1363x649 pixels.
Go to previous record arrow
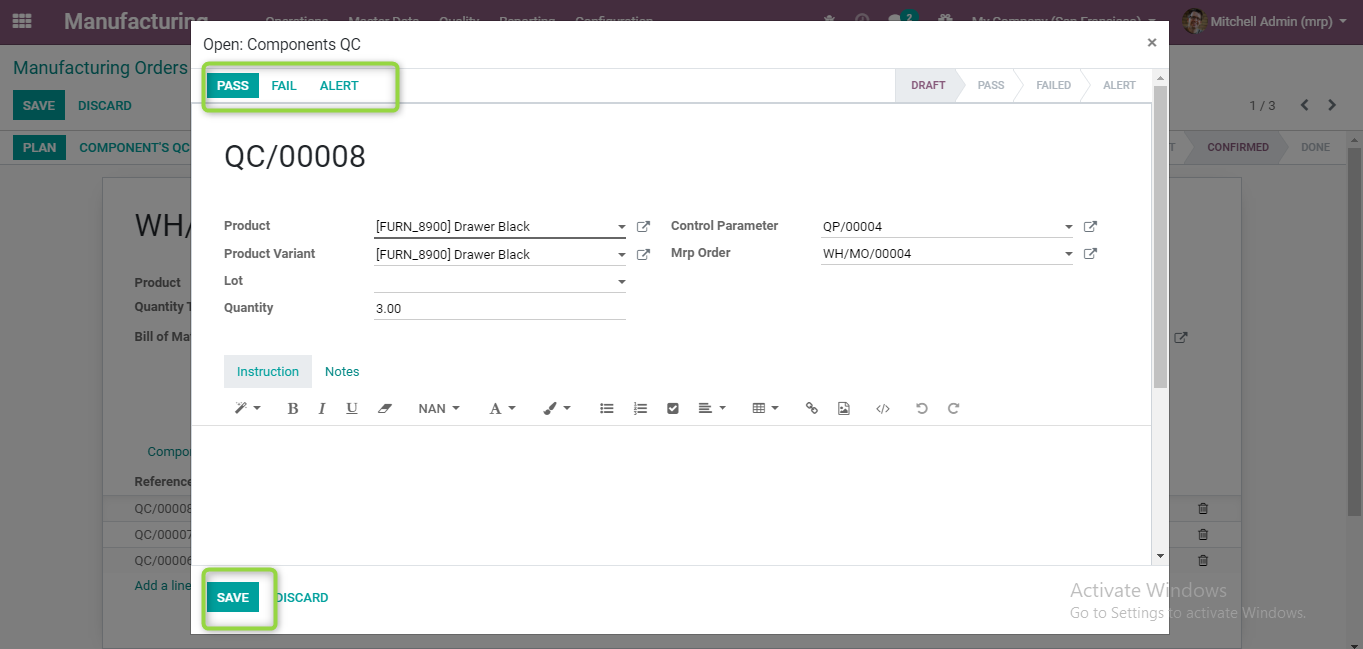(x=1304, y=105)
